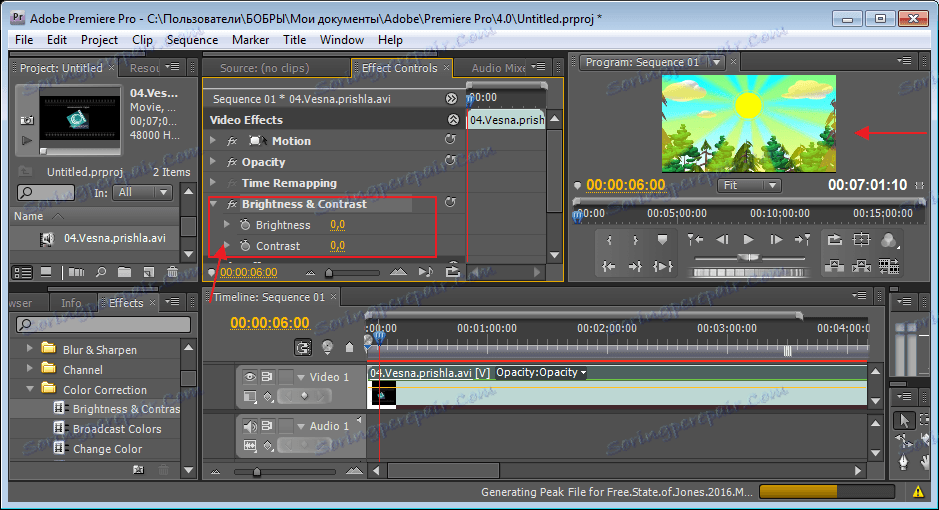Toggle the Opacity fx effect switch

tap(232, 162)
